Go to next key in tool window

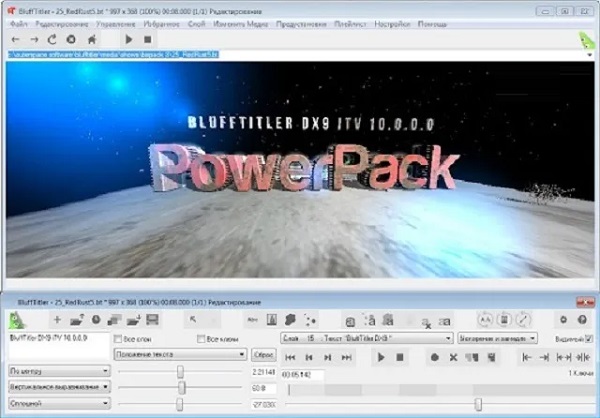coord(328,358)
